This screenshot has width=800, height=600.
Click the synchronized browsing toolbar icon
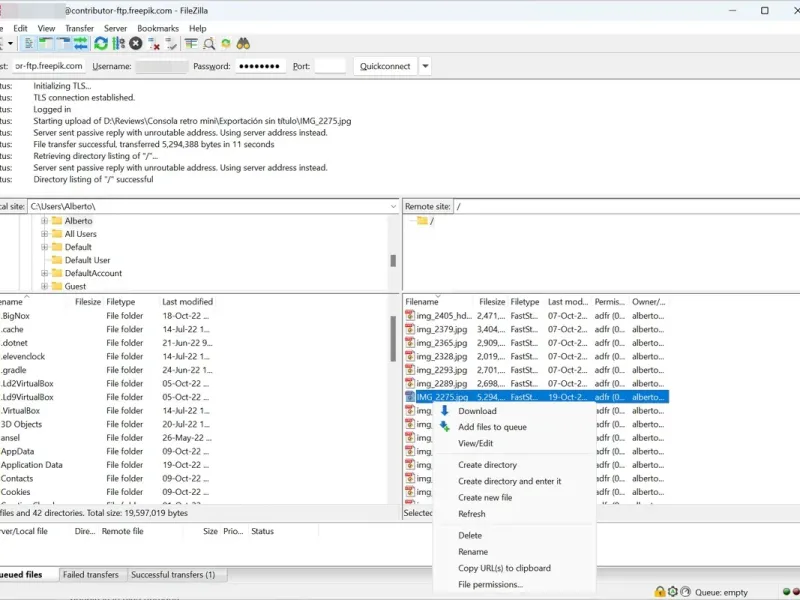[x=226, y=44]
